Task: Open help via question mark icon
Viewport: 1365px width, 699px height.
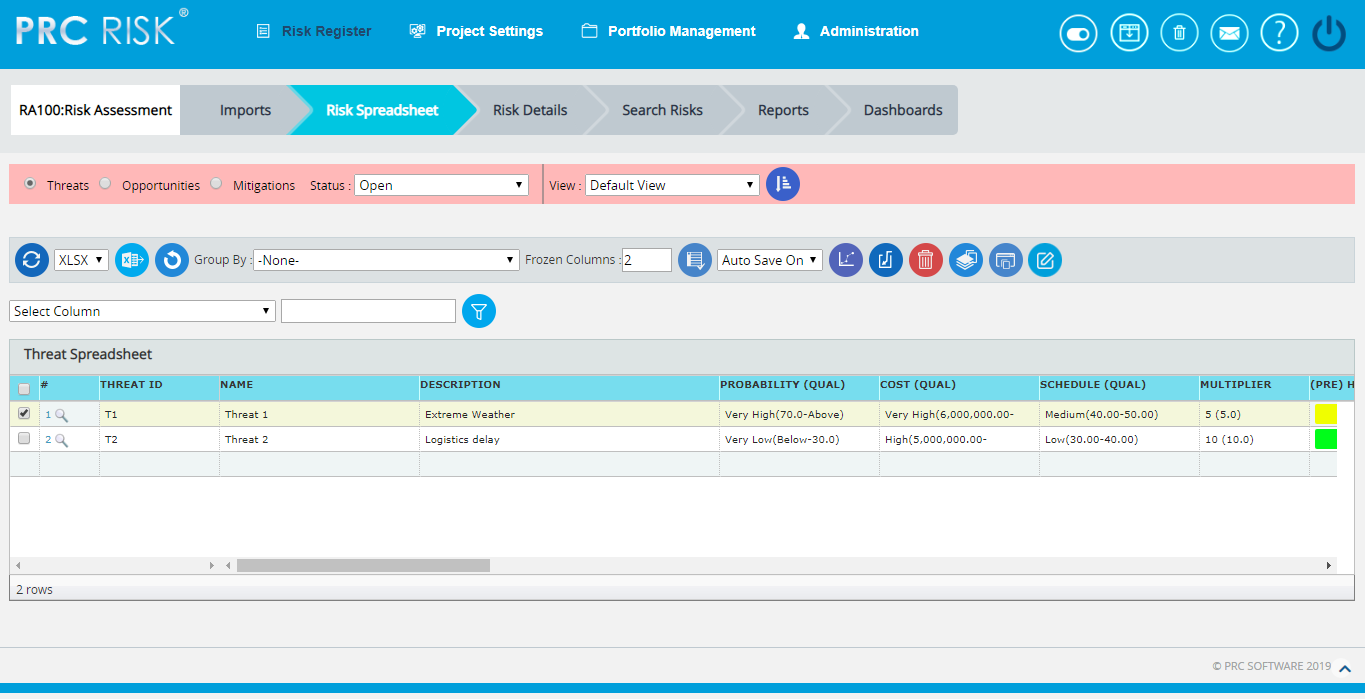Action: (1280, 33)
